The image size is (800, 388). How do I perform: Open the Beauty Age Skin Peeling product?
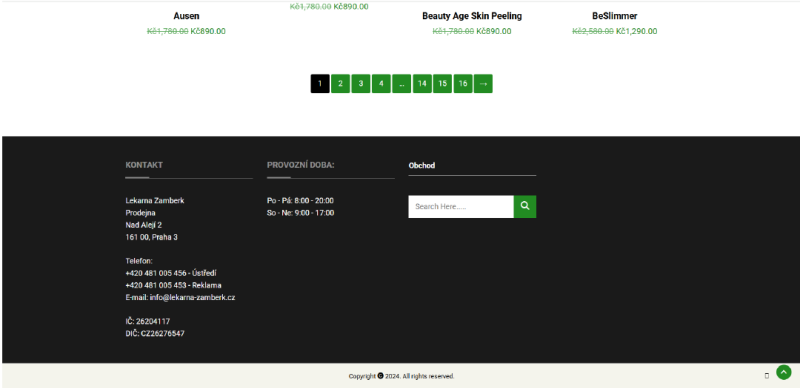click(472, 16)
